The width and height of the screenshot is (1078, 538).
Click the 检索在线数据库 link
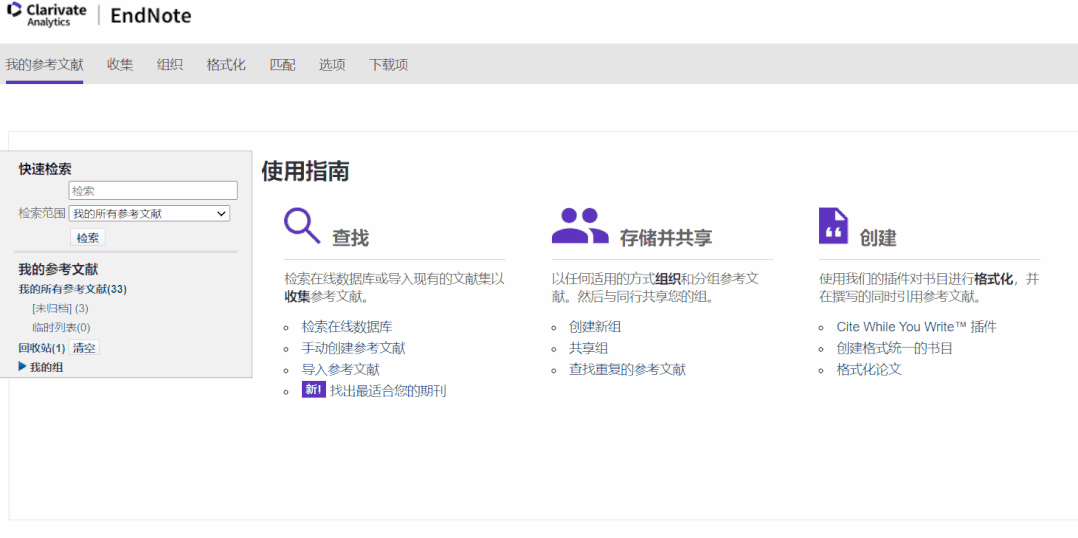pyautogui.click(x=347, y=327)
